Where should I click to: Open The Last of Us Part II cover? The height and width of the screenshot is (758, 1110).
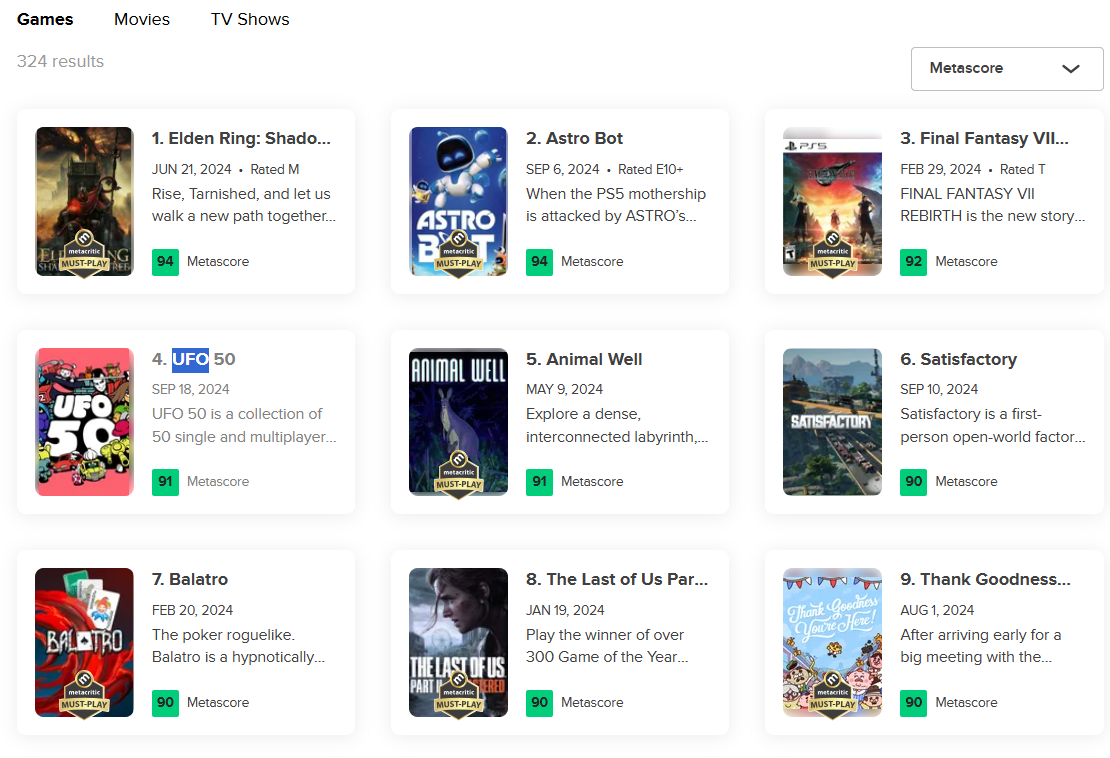458,643
